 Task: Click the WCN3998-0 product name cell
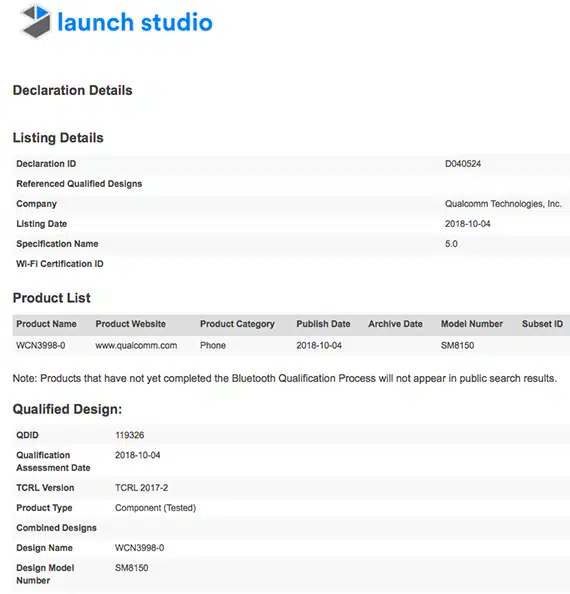tap(41, 345)
